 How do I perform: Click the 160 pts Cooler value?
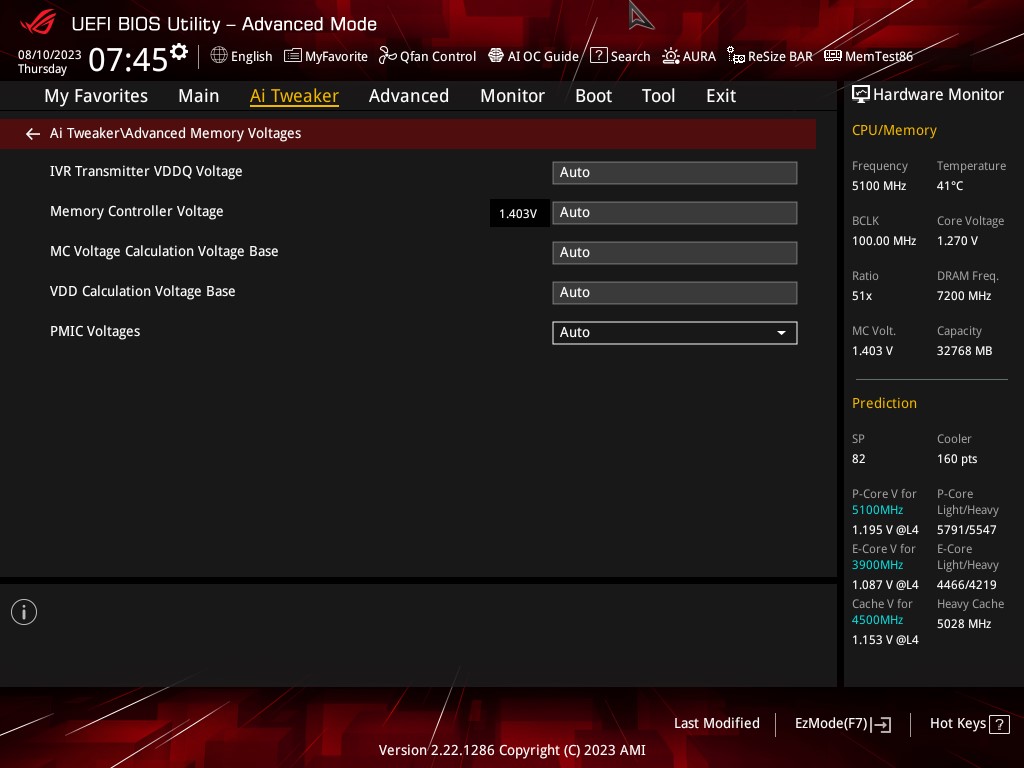point(957,459)
